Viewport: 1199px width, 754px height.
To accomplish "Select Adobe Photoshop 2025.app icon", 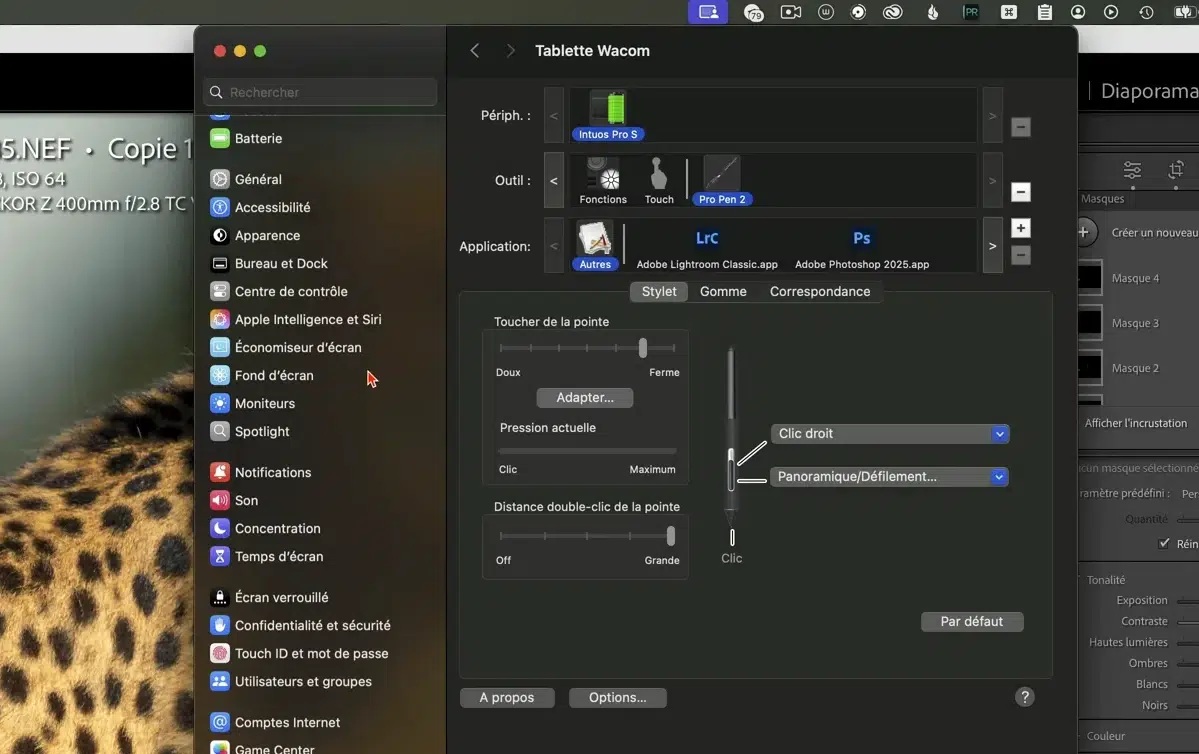I will tap(862, 246).
